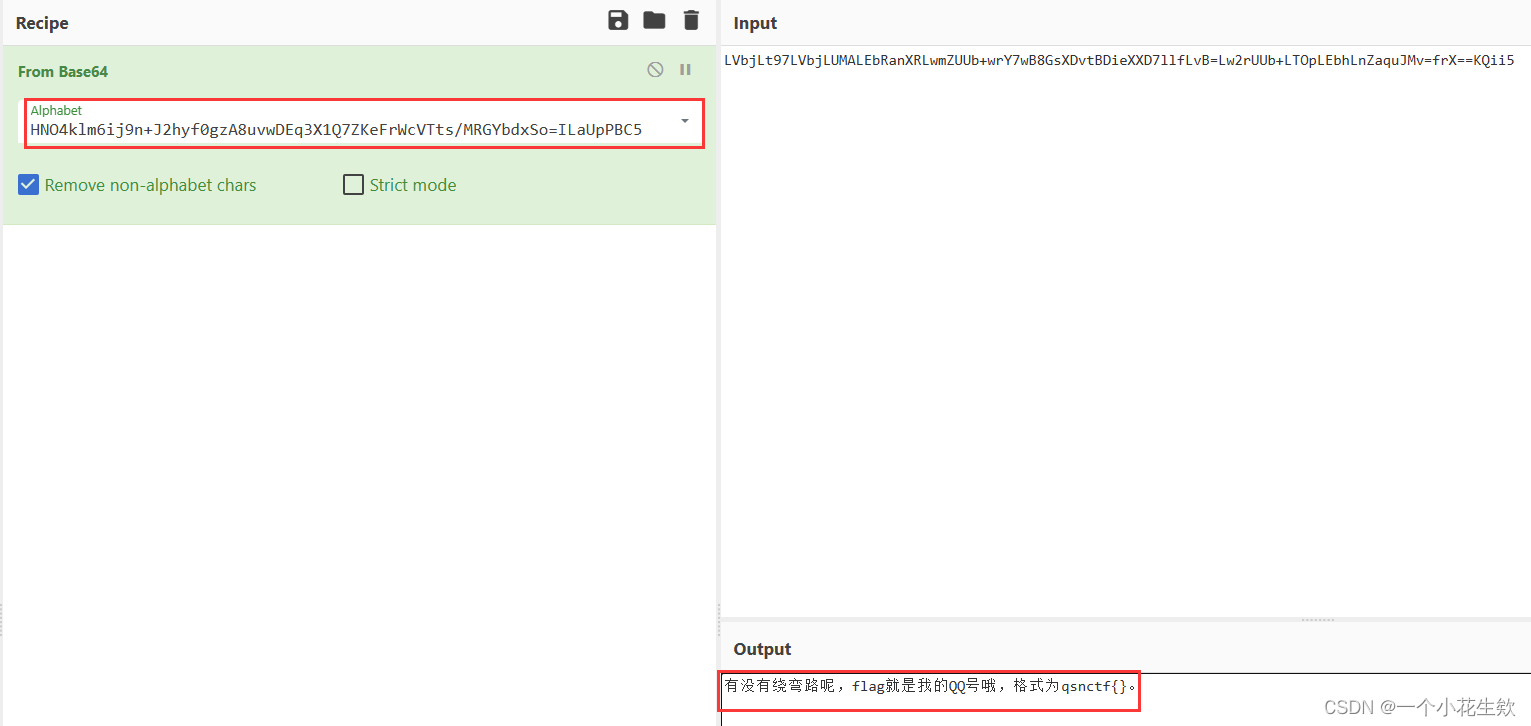Click the Strict mode label text

point(413,185)
